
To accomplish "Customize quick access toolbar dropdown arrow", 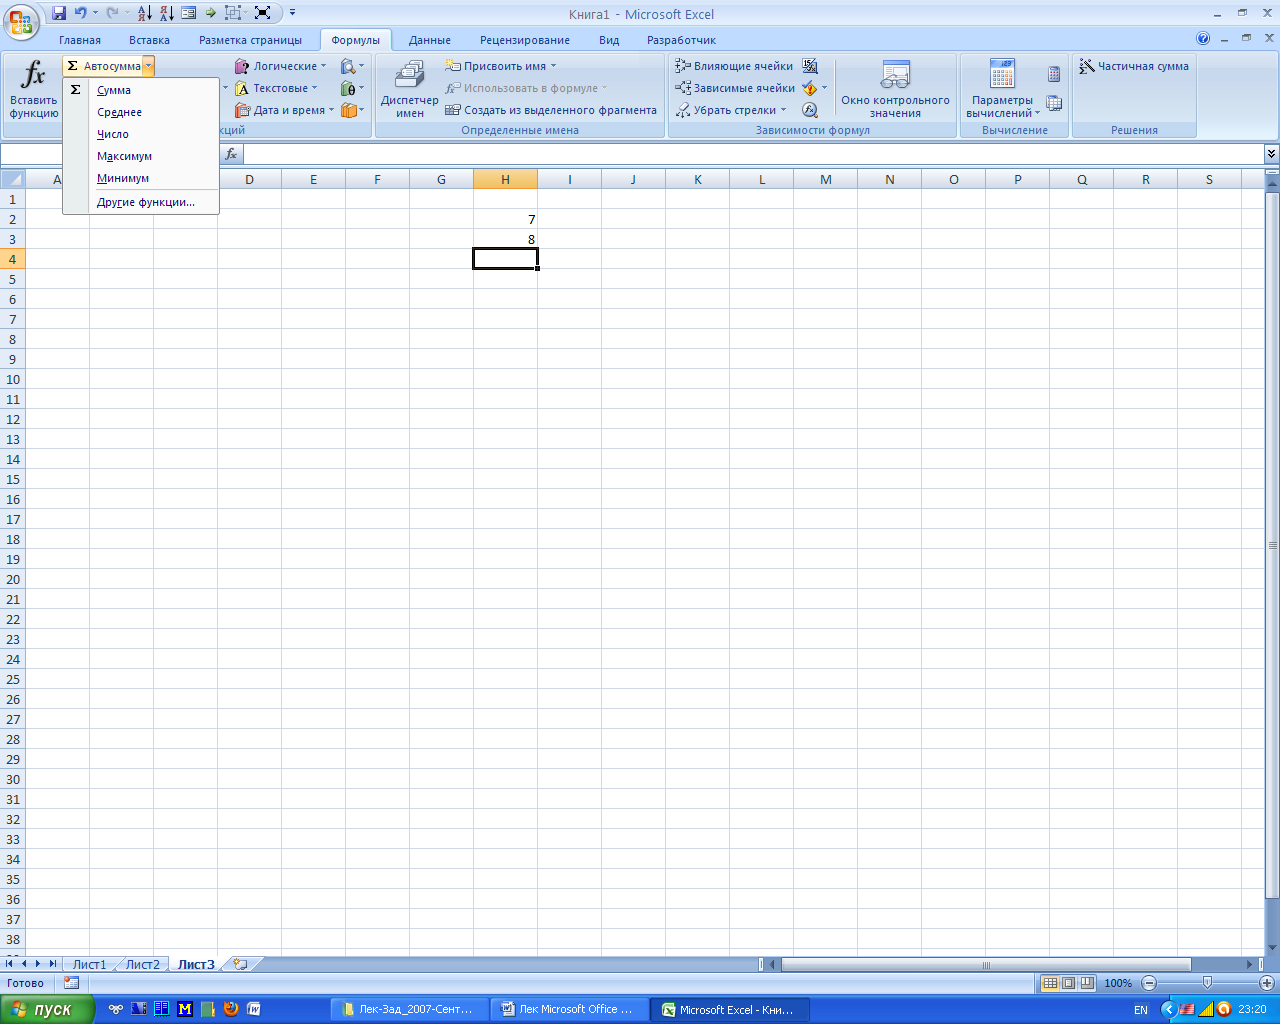I will coord(292,13).
